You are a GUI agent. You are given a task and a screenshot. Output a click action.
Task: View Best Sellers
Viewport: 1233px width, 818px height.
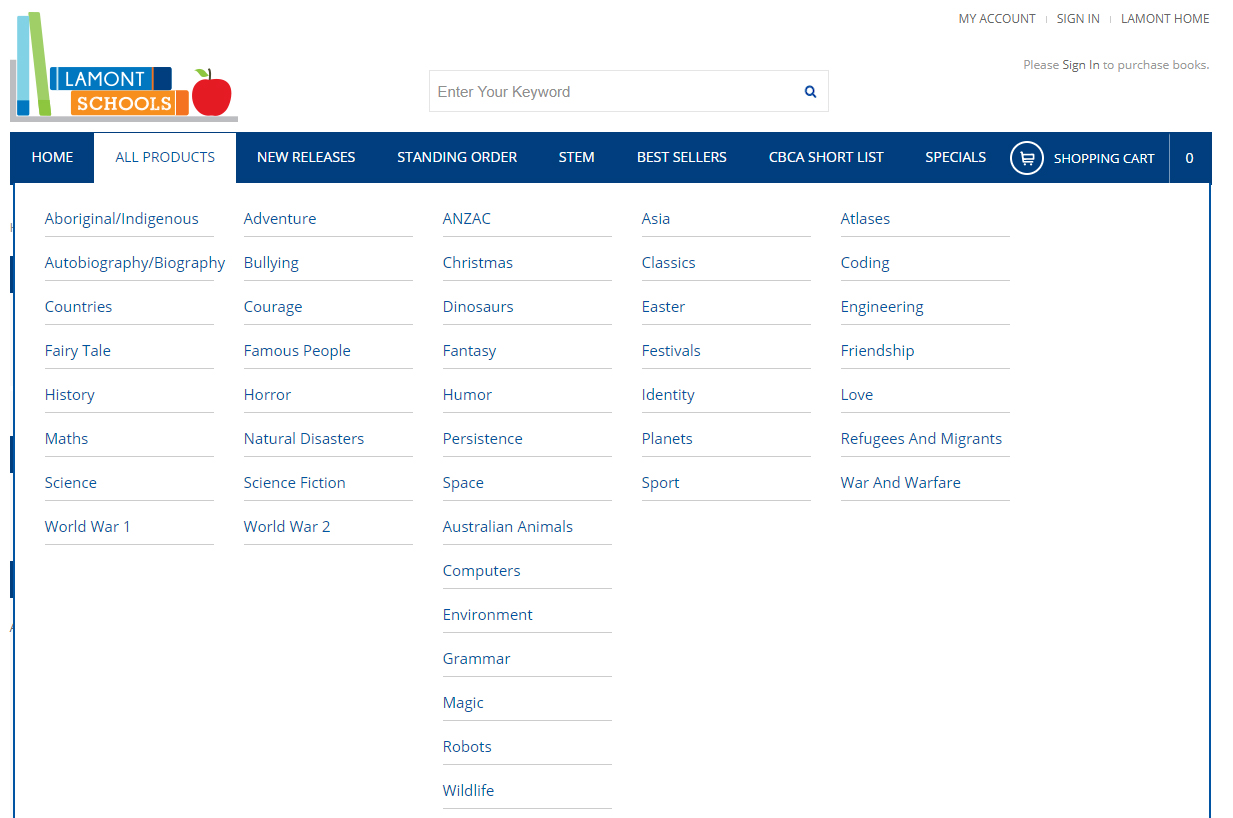[x=681, y=157]
